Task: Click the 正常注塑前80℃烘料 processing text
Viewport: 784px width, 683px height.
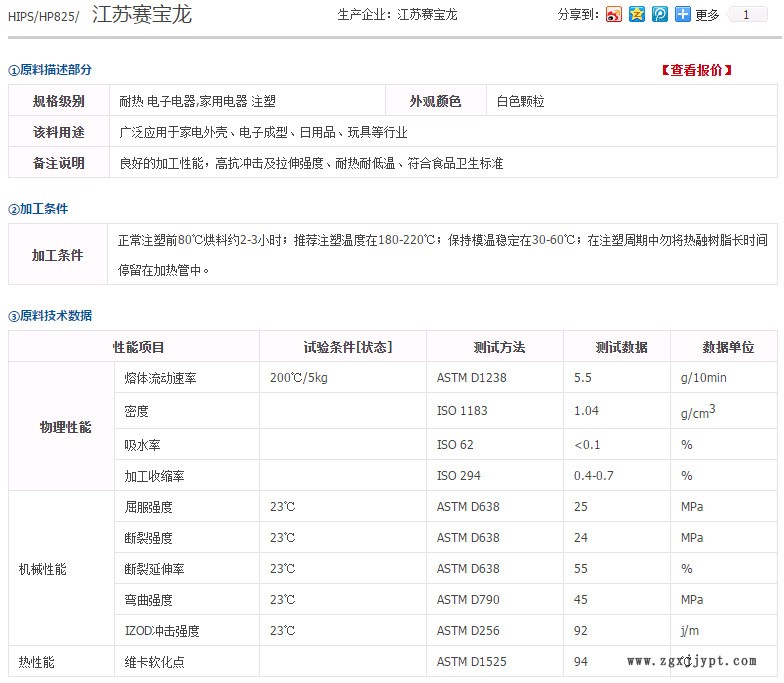Action: tap(443, 255)
